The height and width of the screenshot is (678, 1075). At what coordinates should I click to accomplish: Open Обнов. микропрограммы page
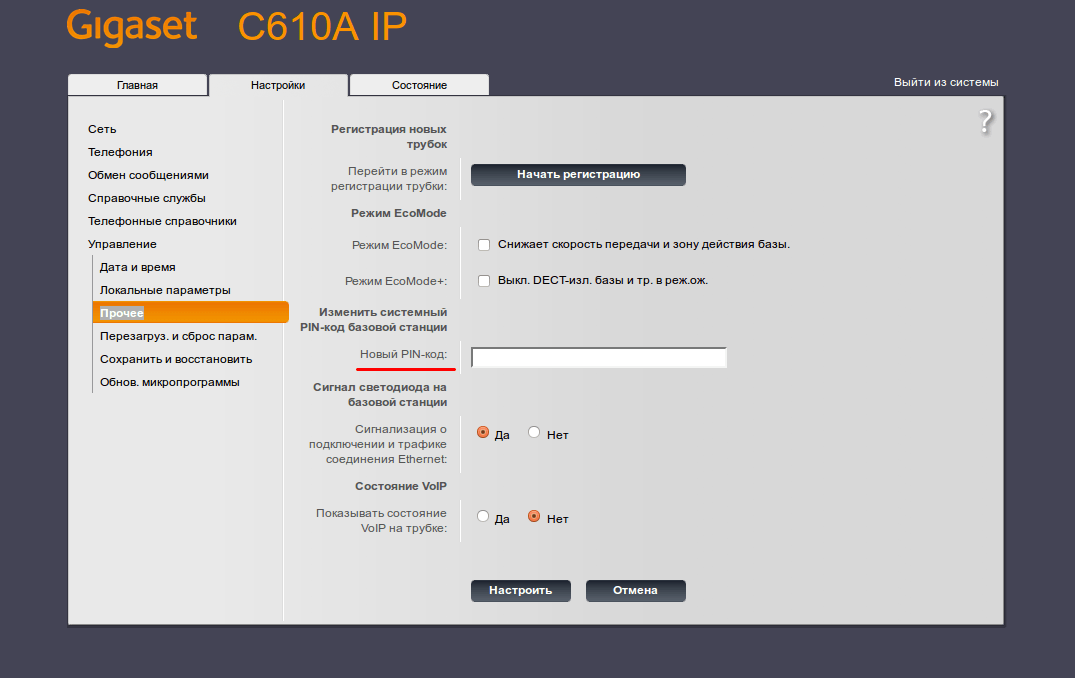tap(169, 383)
